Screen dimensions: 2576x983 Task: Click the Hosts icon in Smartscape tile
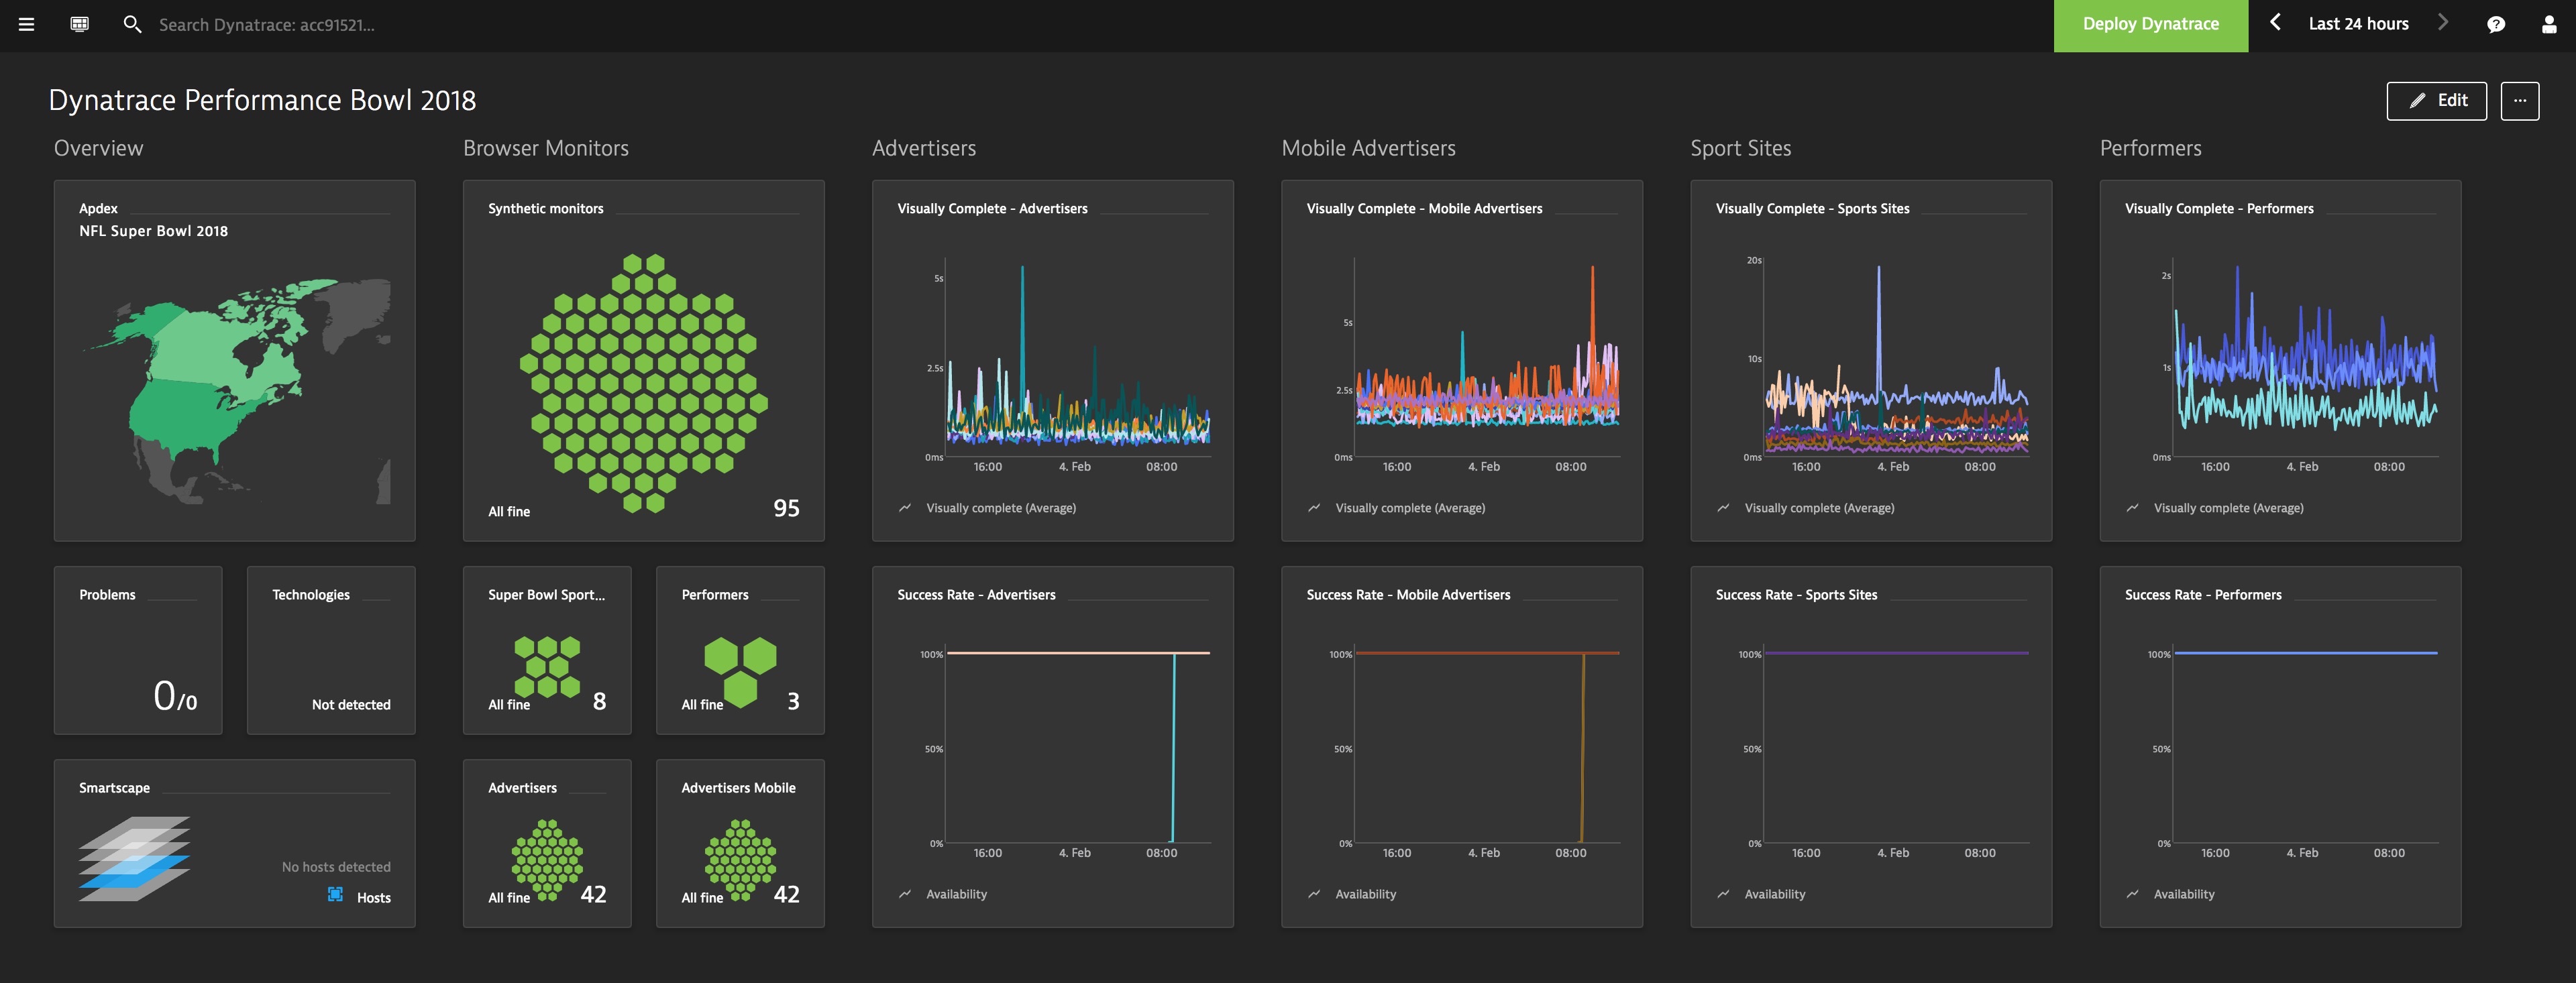pyautogui.click(x=335, y=894)
